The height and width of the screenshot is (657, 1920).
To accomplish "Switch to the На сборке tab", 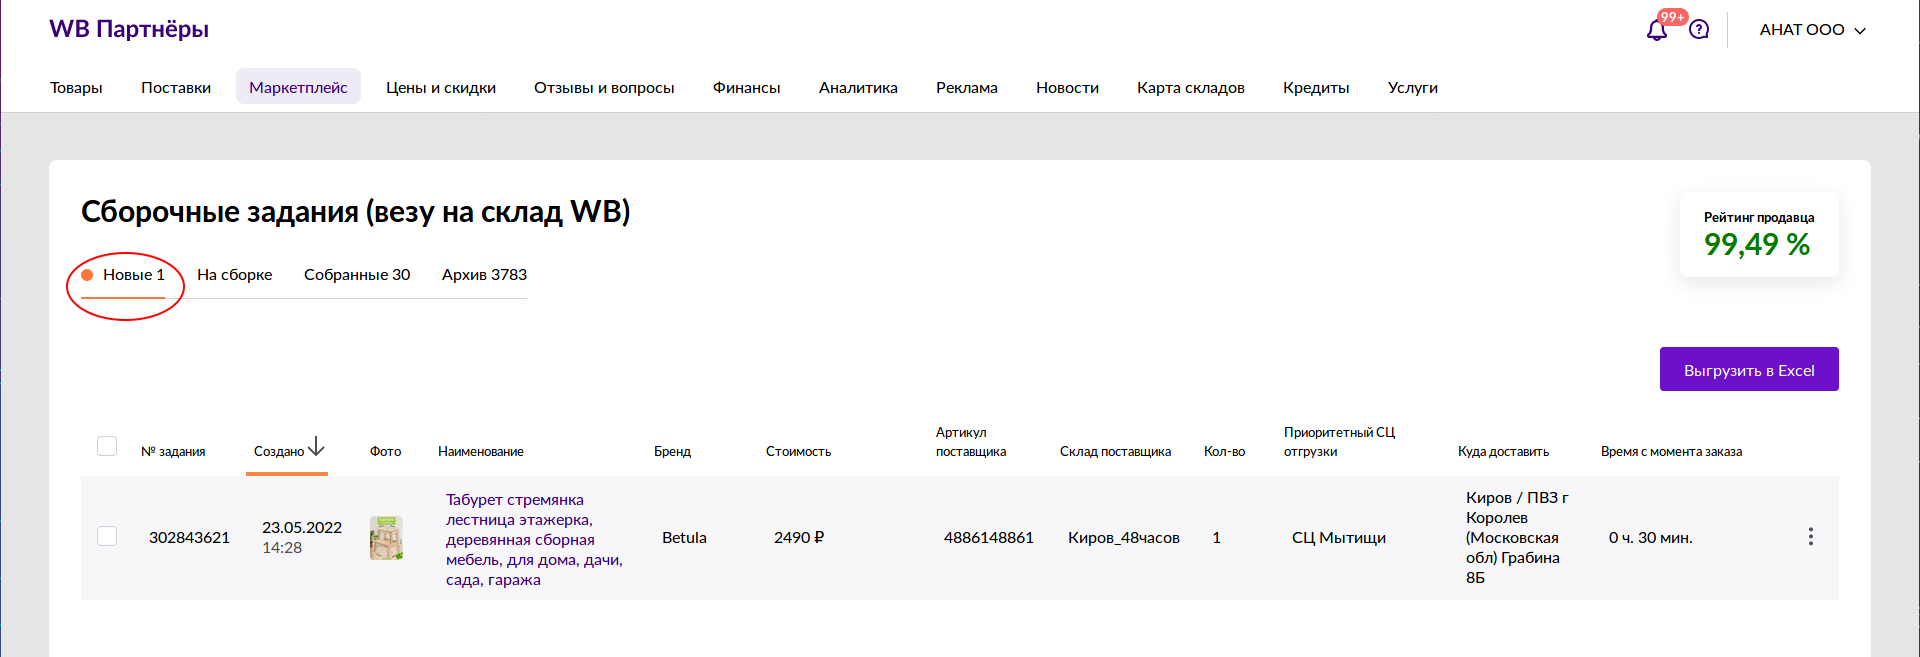I will (x=234, y=275).
